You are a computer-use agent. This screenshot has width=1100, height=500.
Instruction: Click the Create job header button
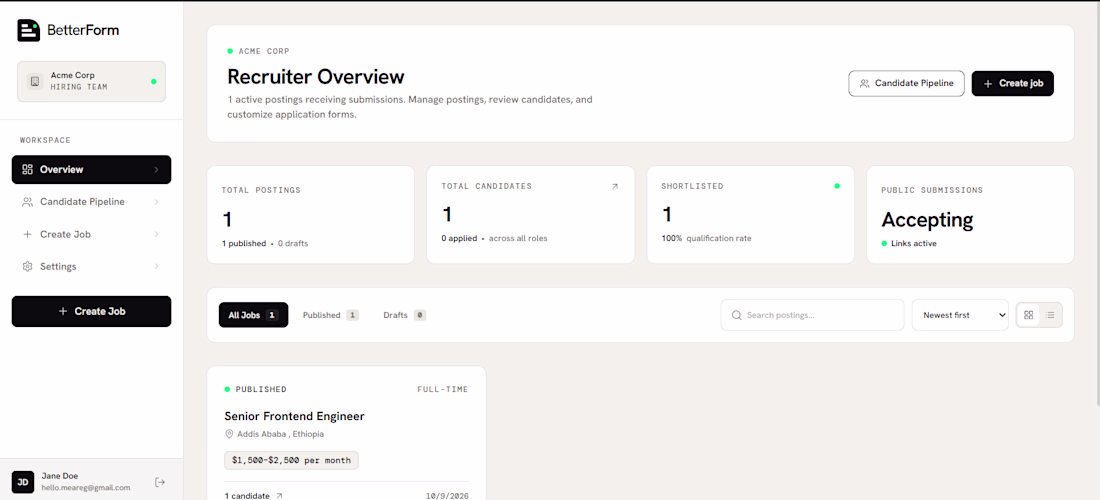pos(1012,83)
